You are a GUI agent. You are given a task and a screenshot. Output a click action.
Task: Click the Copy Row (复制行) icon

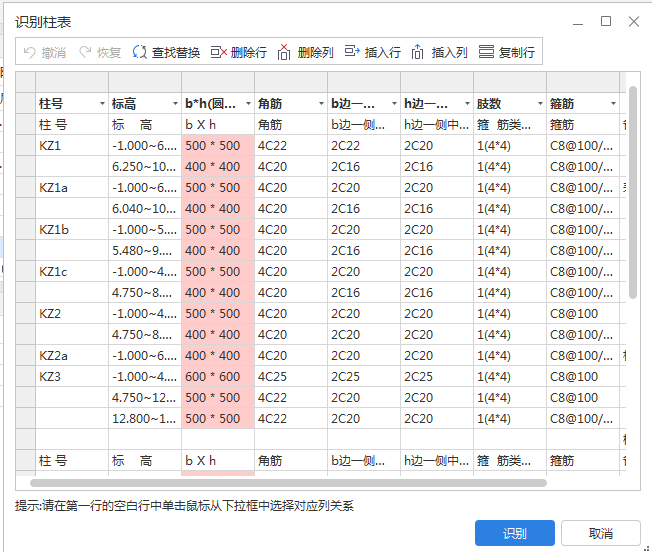pyautogui.click(x=486, y=52)
